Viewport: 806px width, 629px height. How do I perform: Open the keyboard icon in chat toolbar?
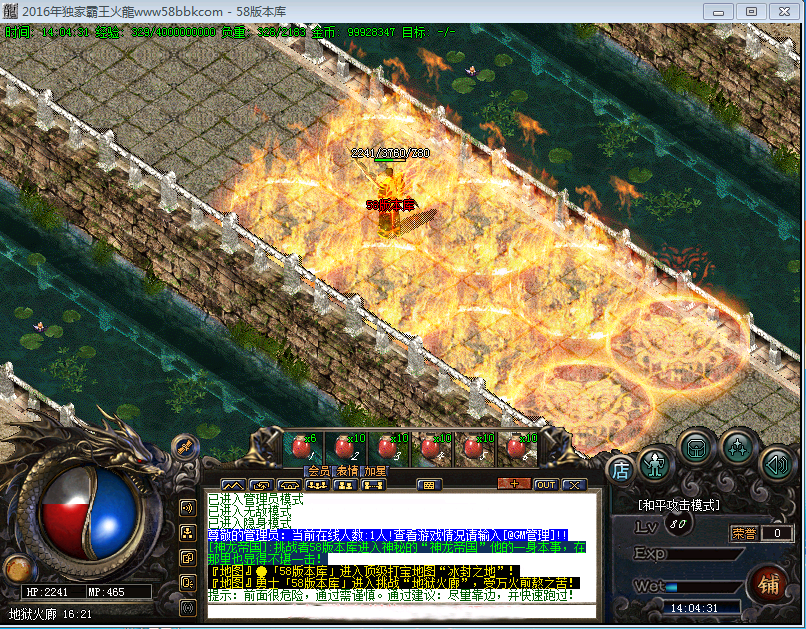[429, 485]
